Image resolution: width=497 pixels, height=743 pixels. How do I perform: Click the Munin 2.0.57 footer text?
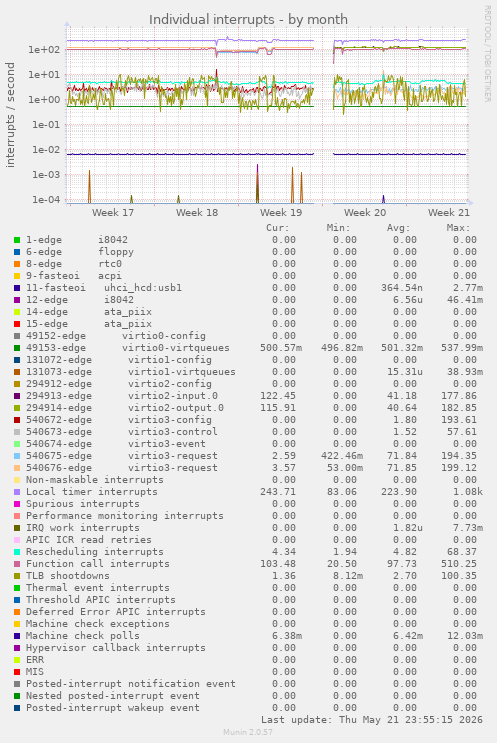248,732
